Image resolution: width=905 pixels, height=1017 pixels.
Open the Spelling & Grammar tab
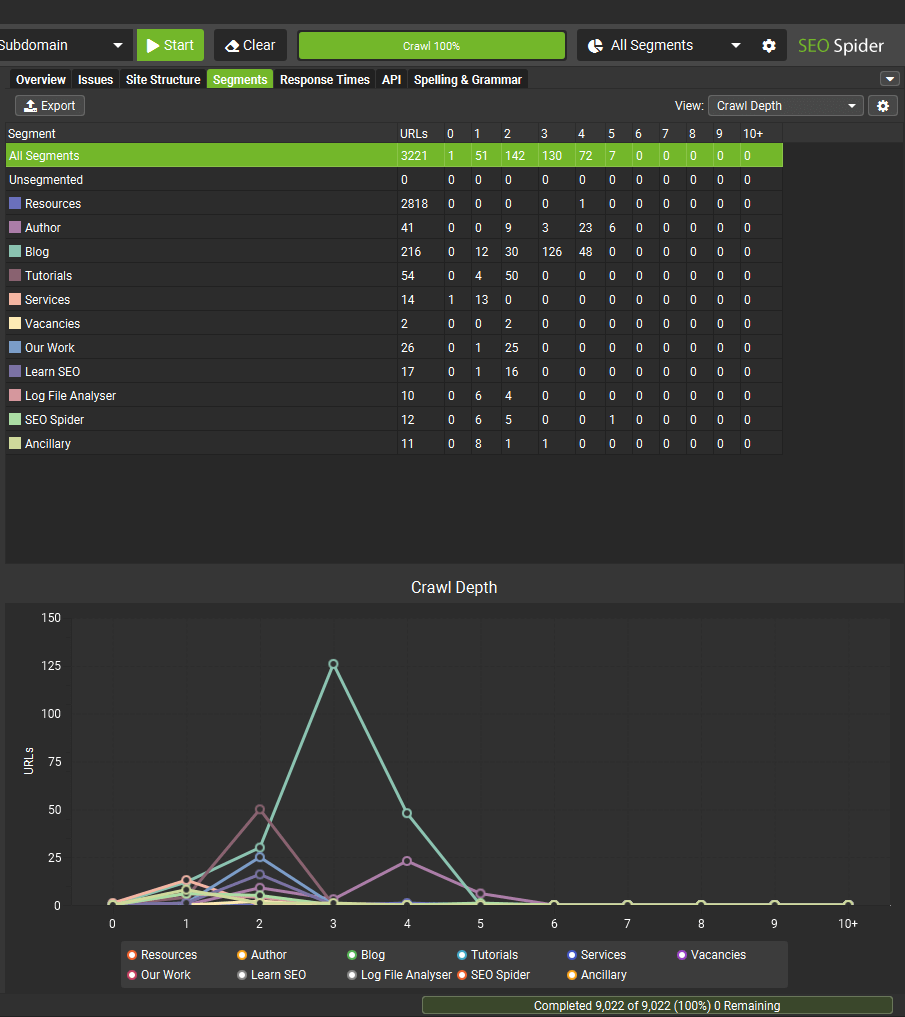[468, 80]
